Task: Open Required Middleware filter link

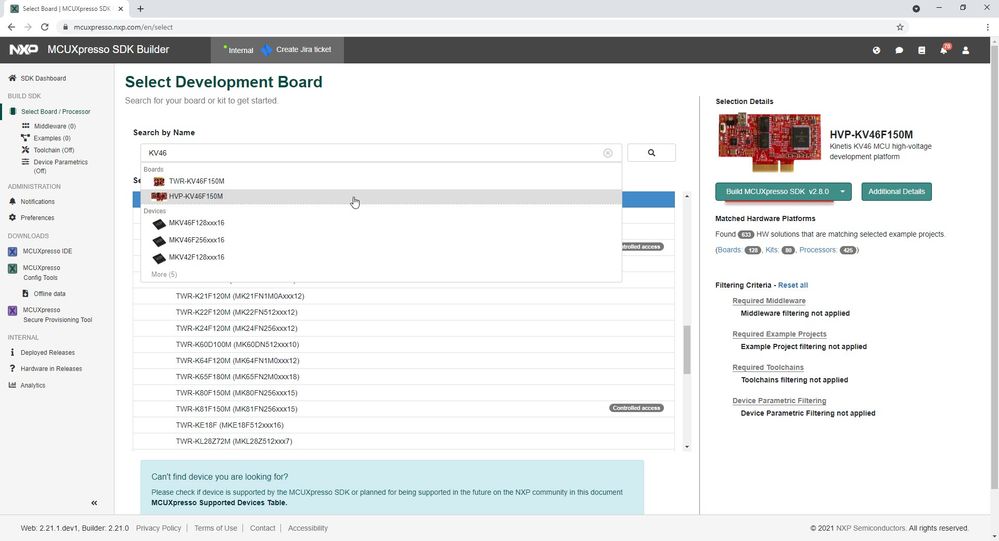Action: pyautogui.click(x=769, y=301)
